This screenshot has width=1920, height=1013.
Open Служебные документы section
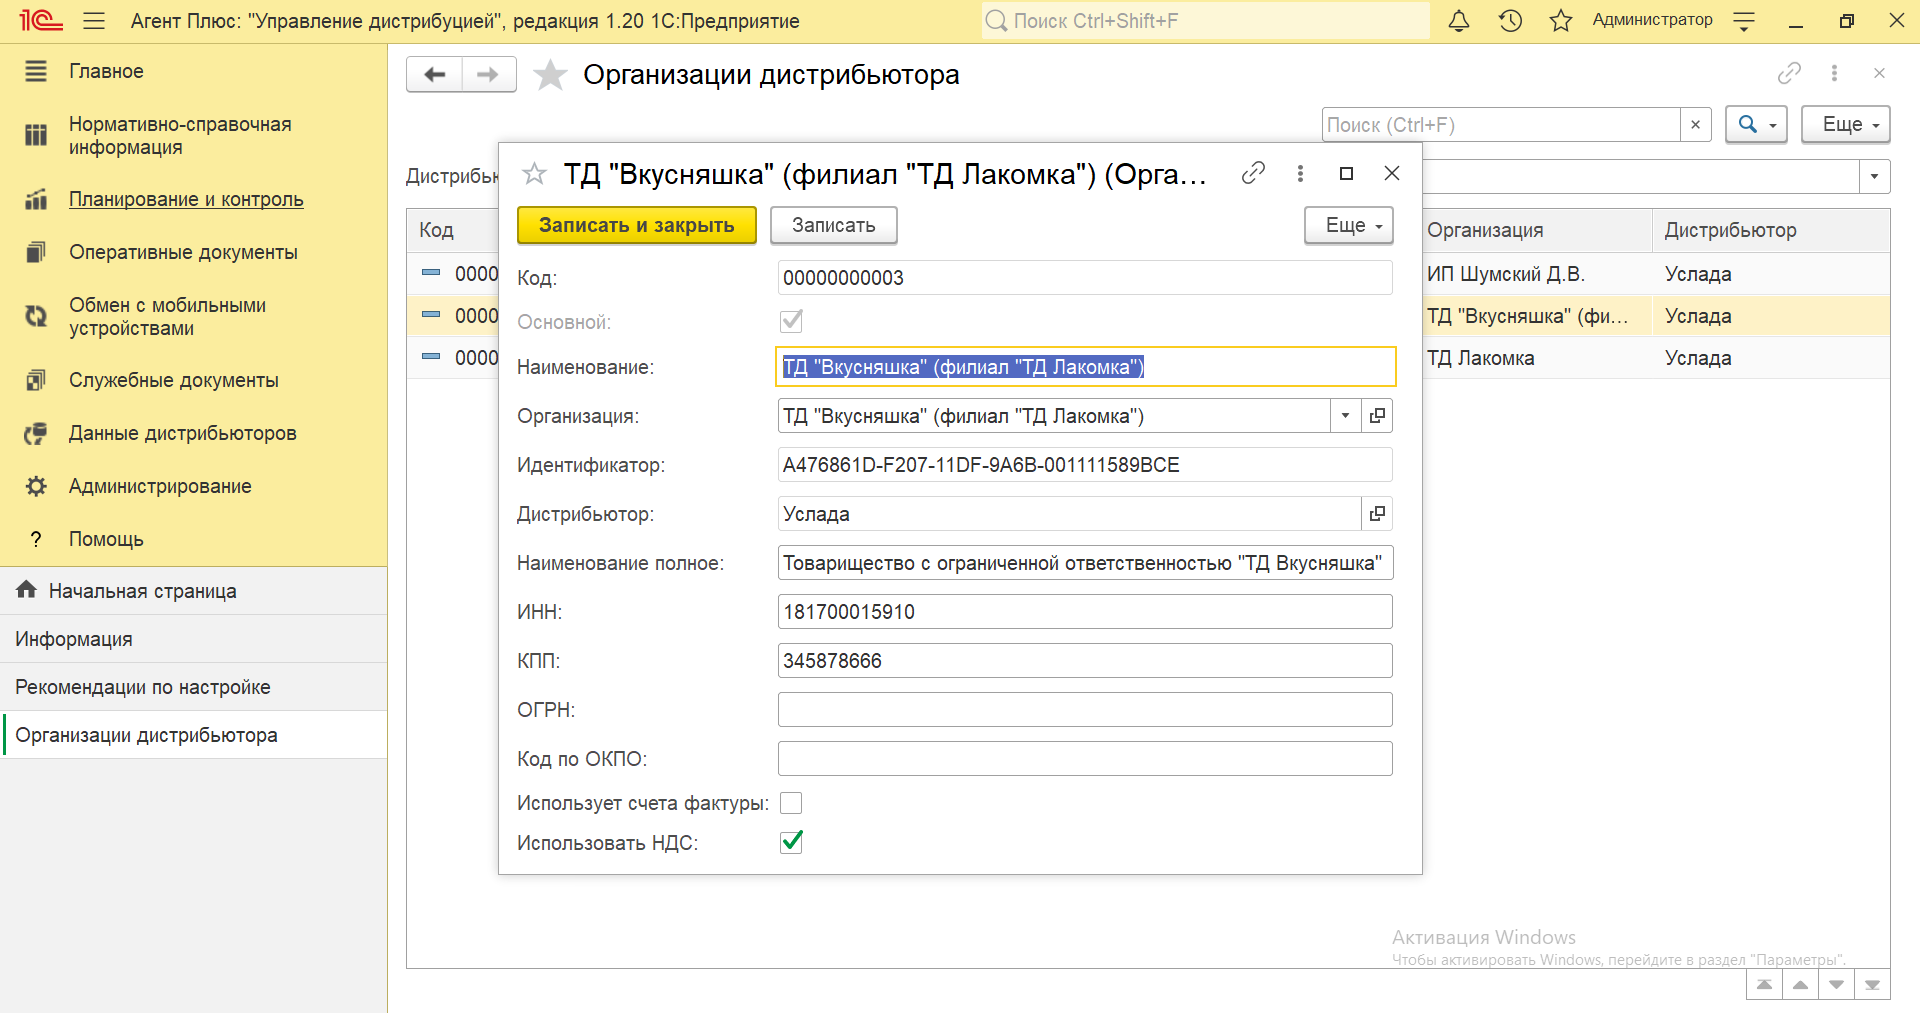(173, 380)
